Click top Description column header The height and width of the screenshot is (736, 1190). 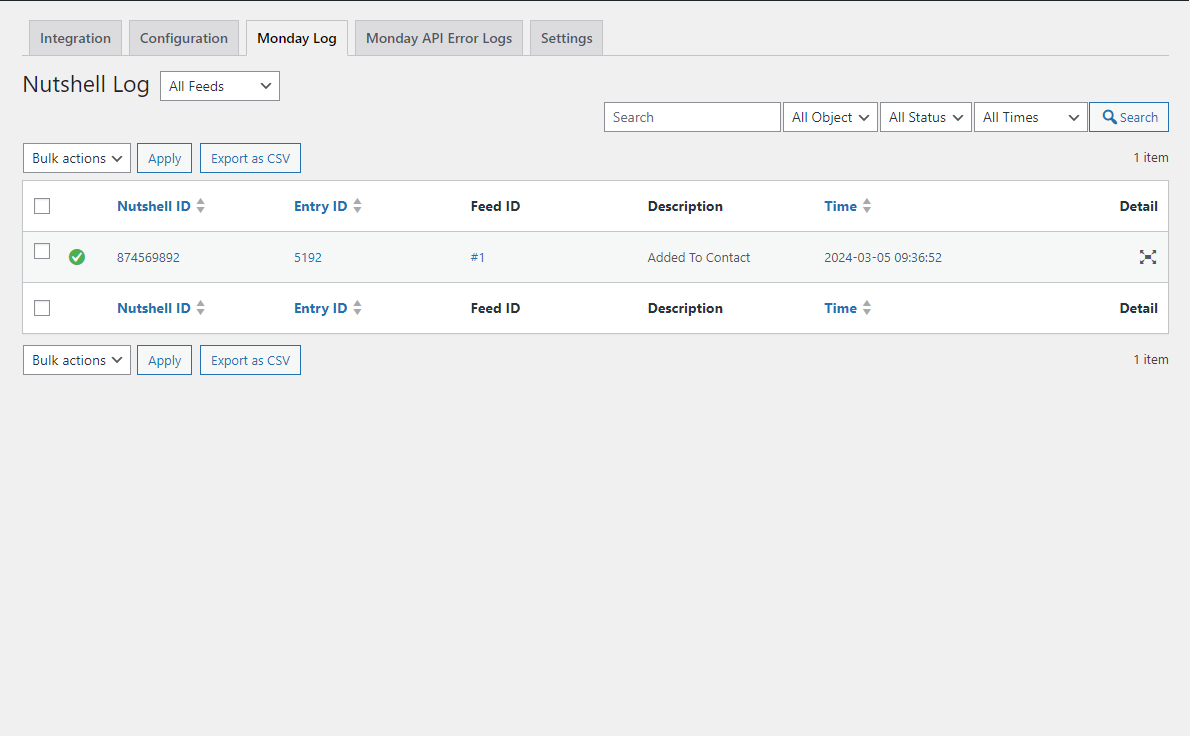[x=685, y=206]
